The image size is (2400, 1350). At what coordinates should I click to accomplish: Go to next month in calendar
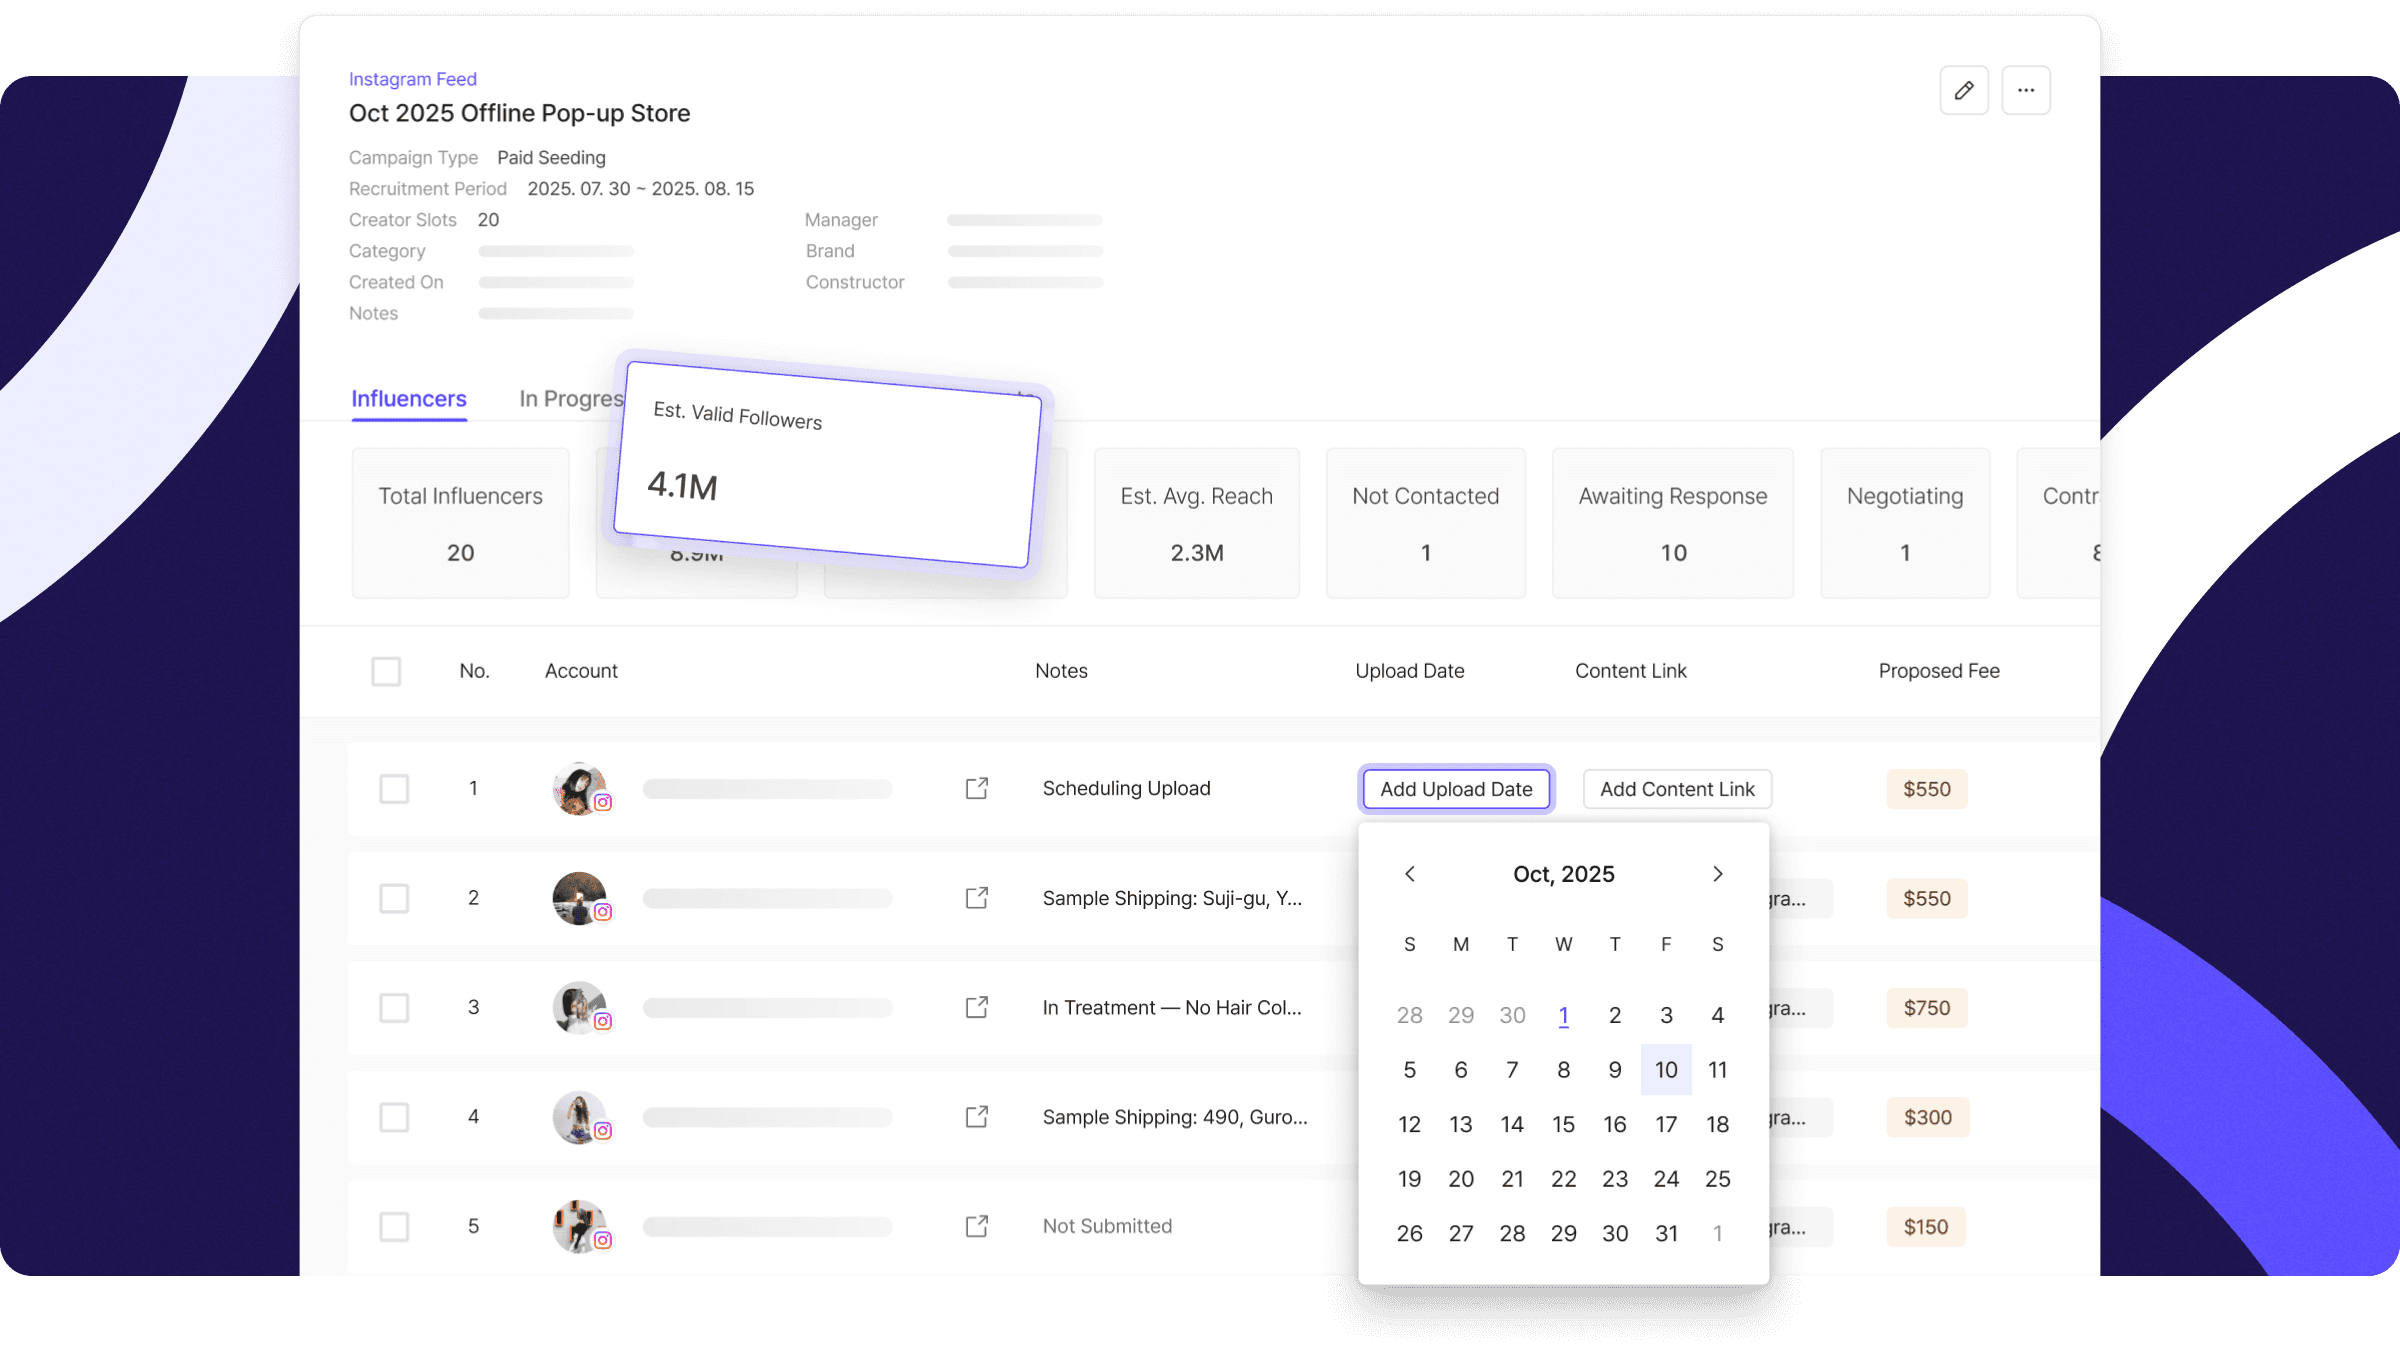point(1718,874)
